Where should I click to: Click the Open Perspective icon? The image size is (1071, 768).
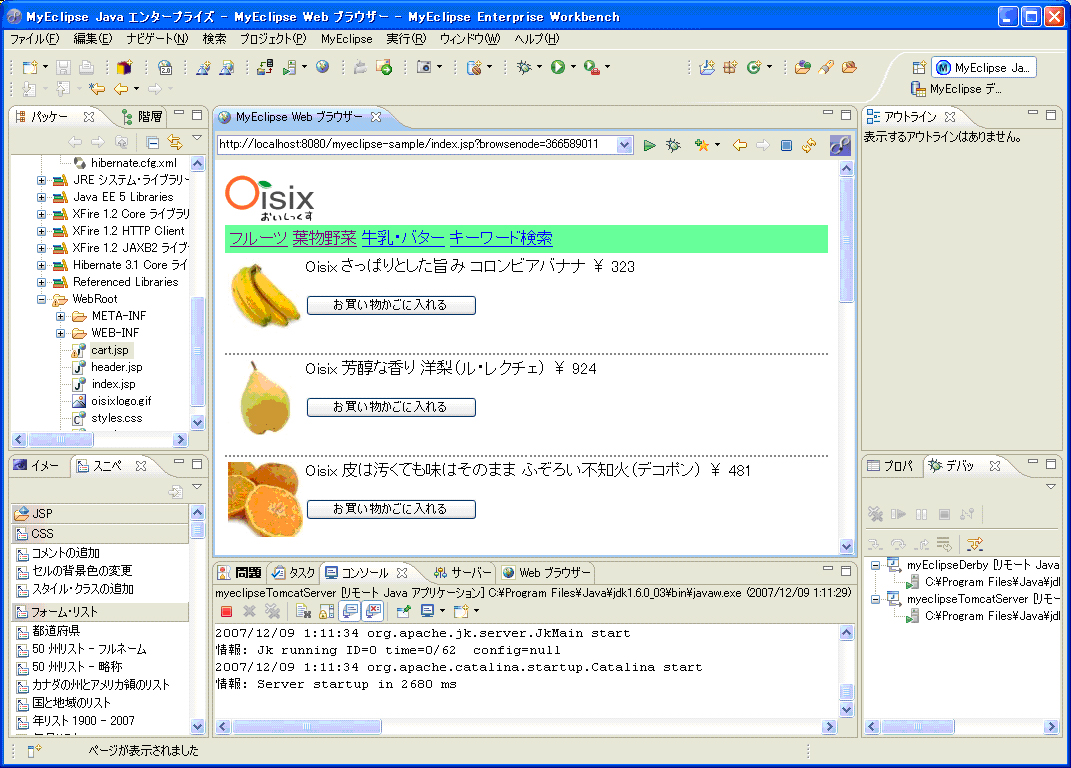[919, 67]
